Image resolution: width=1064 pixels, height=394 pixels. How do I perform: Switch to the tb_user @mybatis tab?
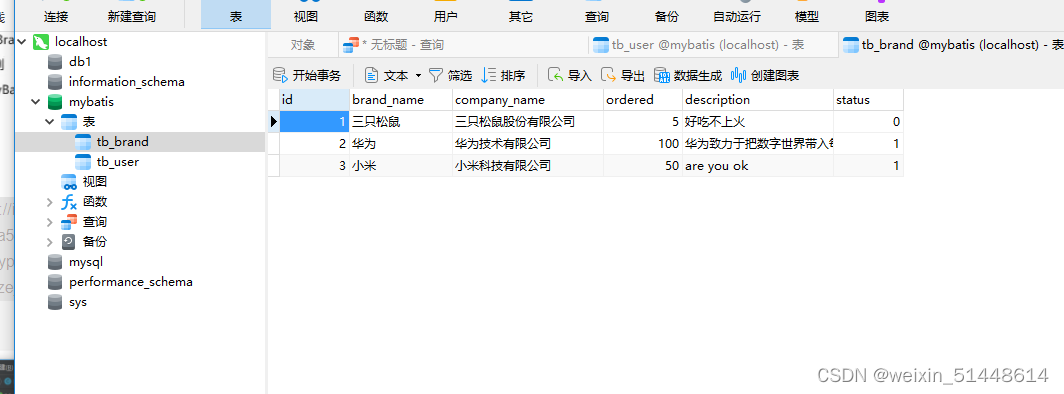coord(712,45)
